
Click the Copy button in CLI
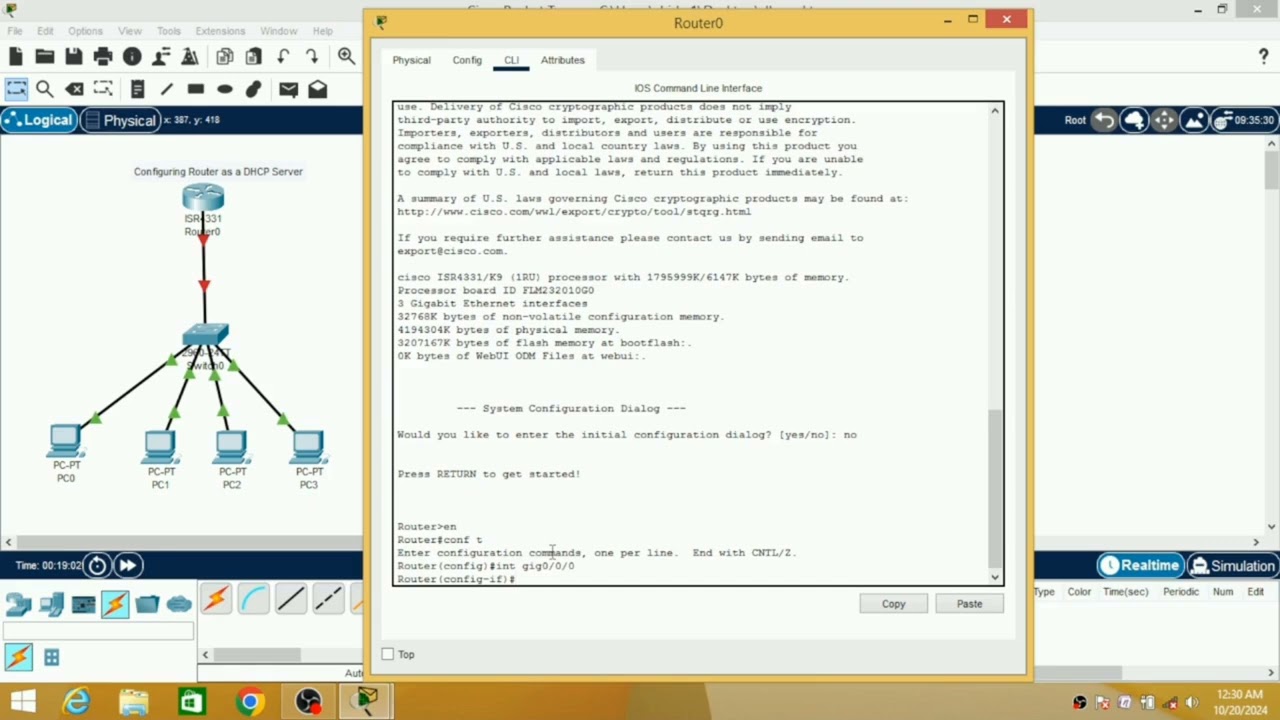point(893,604)
